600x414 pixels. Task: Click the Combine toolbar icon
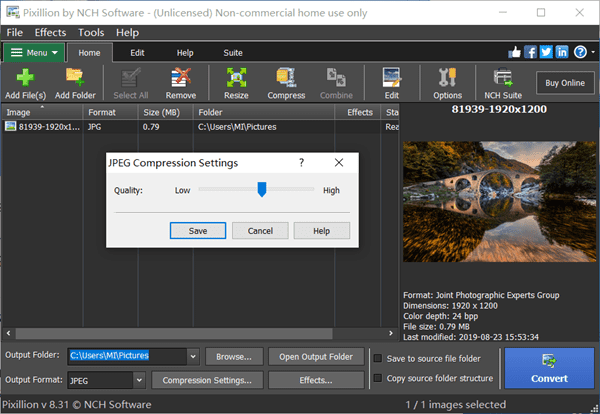(336, 84)
